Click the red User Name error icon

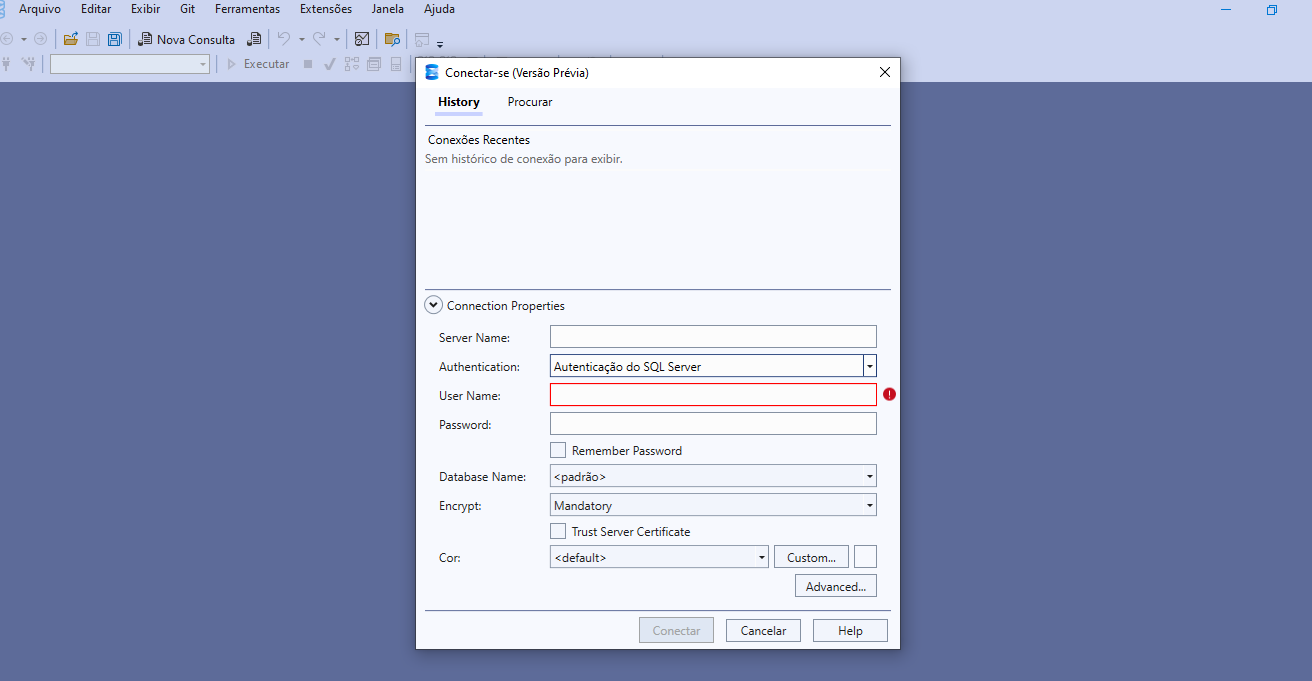(890, 394)
